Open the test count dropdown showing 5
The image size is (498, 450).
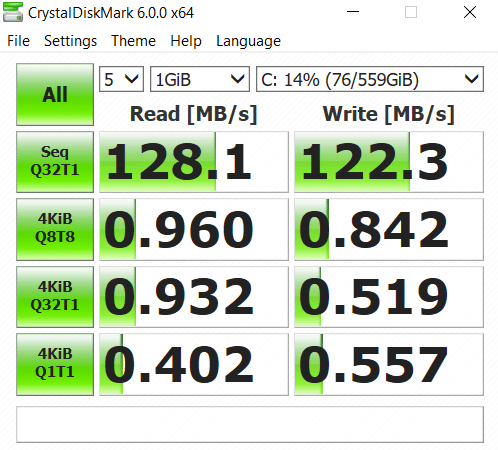tap(121, 79)
